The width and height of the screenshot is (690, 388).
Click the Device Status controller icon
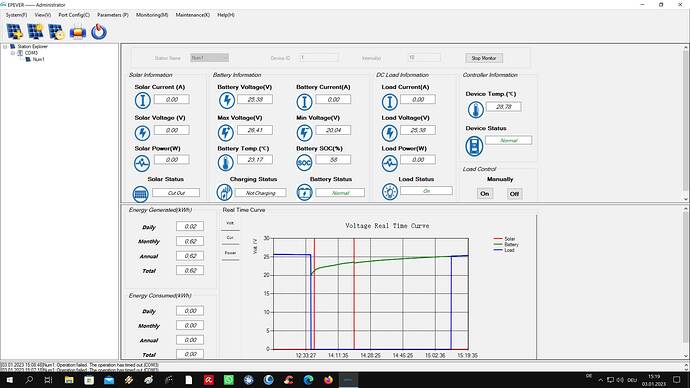474,146
